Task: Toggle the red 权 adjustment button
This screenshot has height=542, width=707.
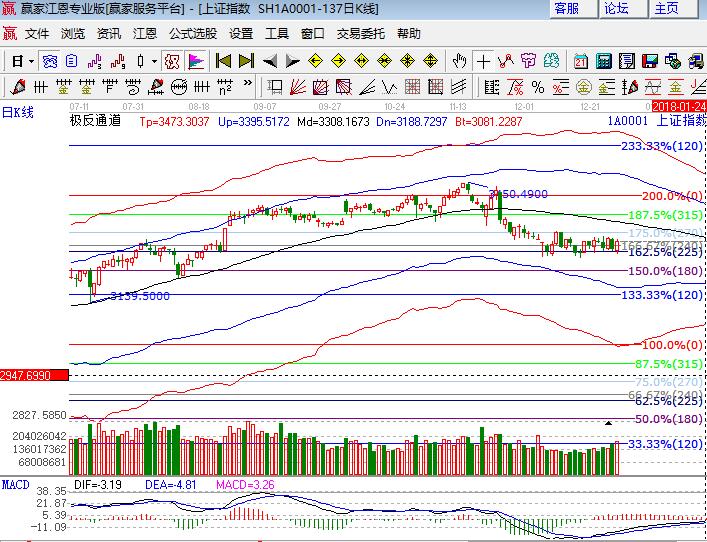Action: pos(172,61)
